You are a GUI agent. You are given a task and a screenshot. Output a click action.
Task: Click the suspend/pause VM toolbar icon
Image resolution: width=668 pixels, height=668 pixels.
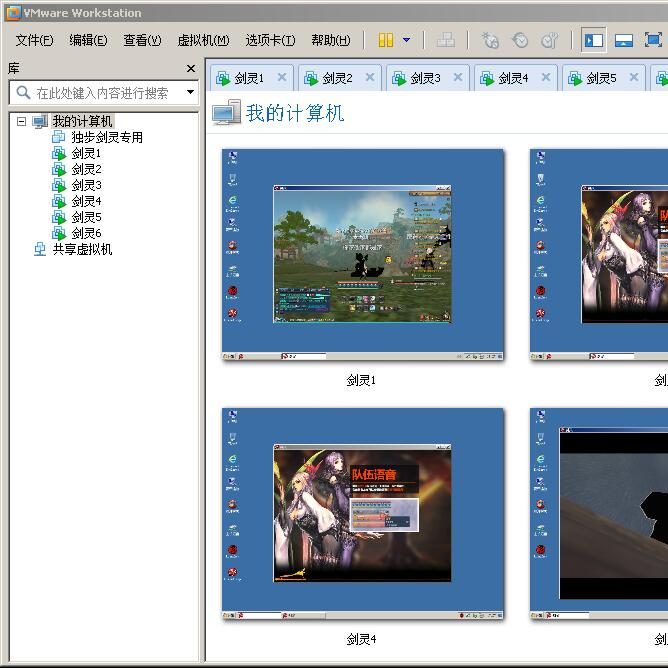pyautogui.click(x=386, y=40)
